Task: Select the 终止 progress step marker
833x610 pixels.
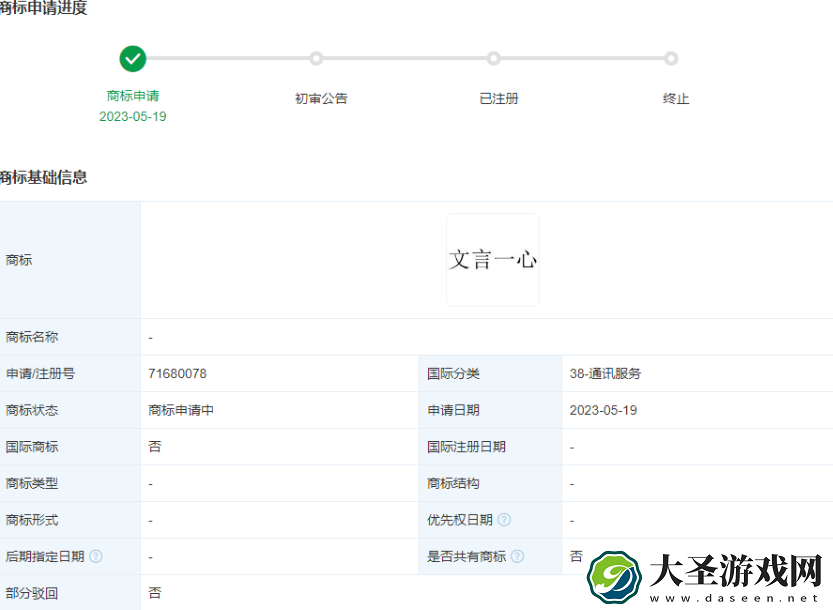Action: pos(671,58)
